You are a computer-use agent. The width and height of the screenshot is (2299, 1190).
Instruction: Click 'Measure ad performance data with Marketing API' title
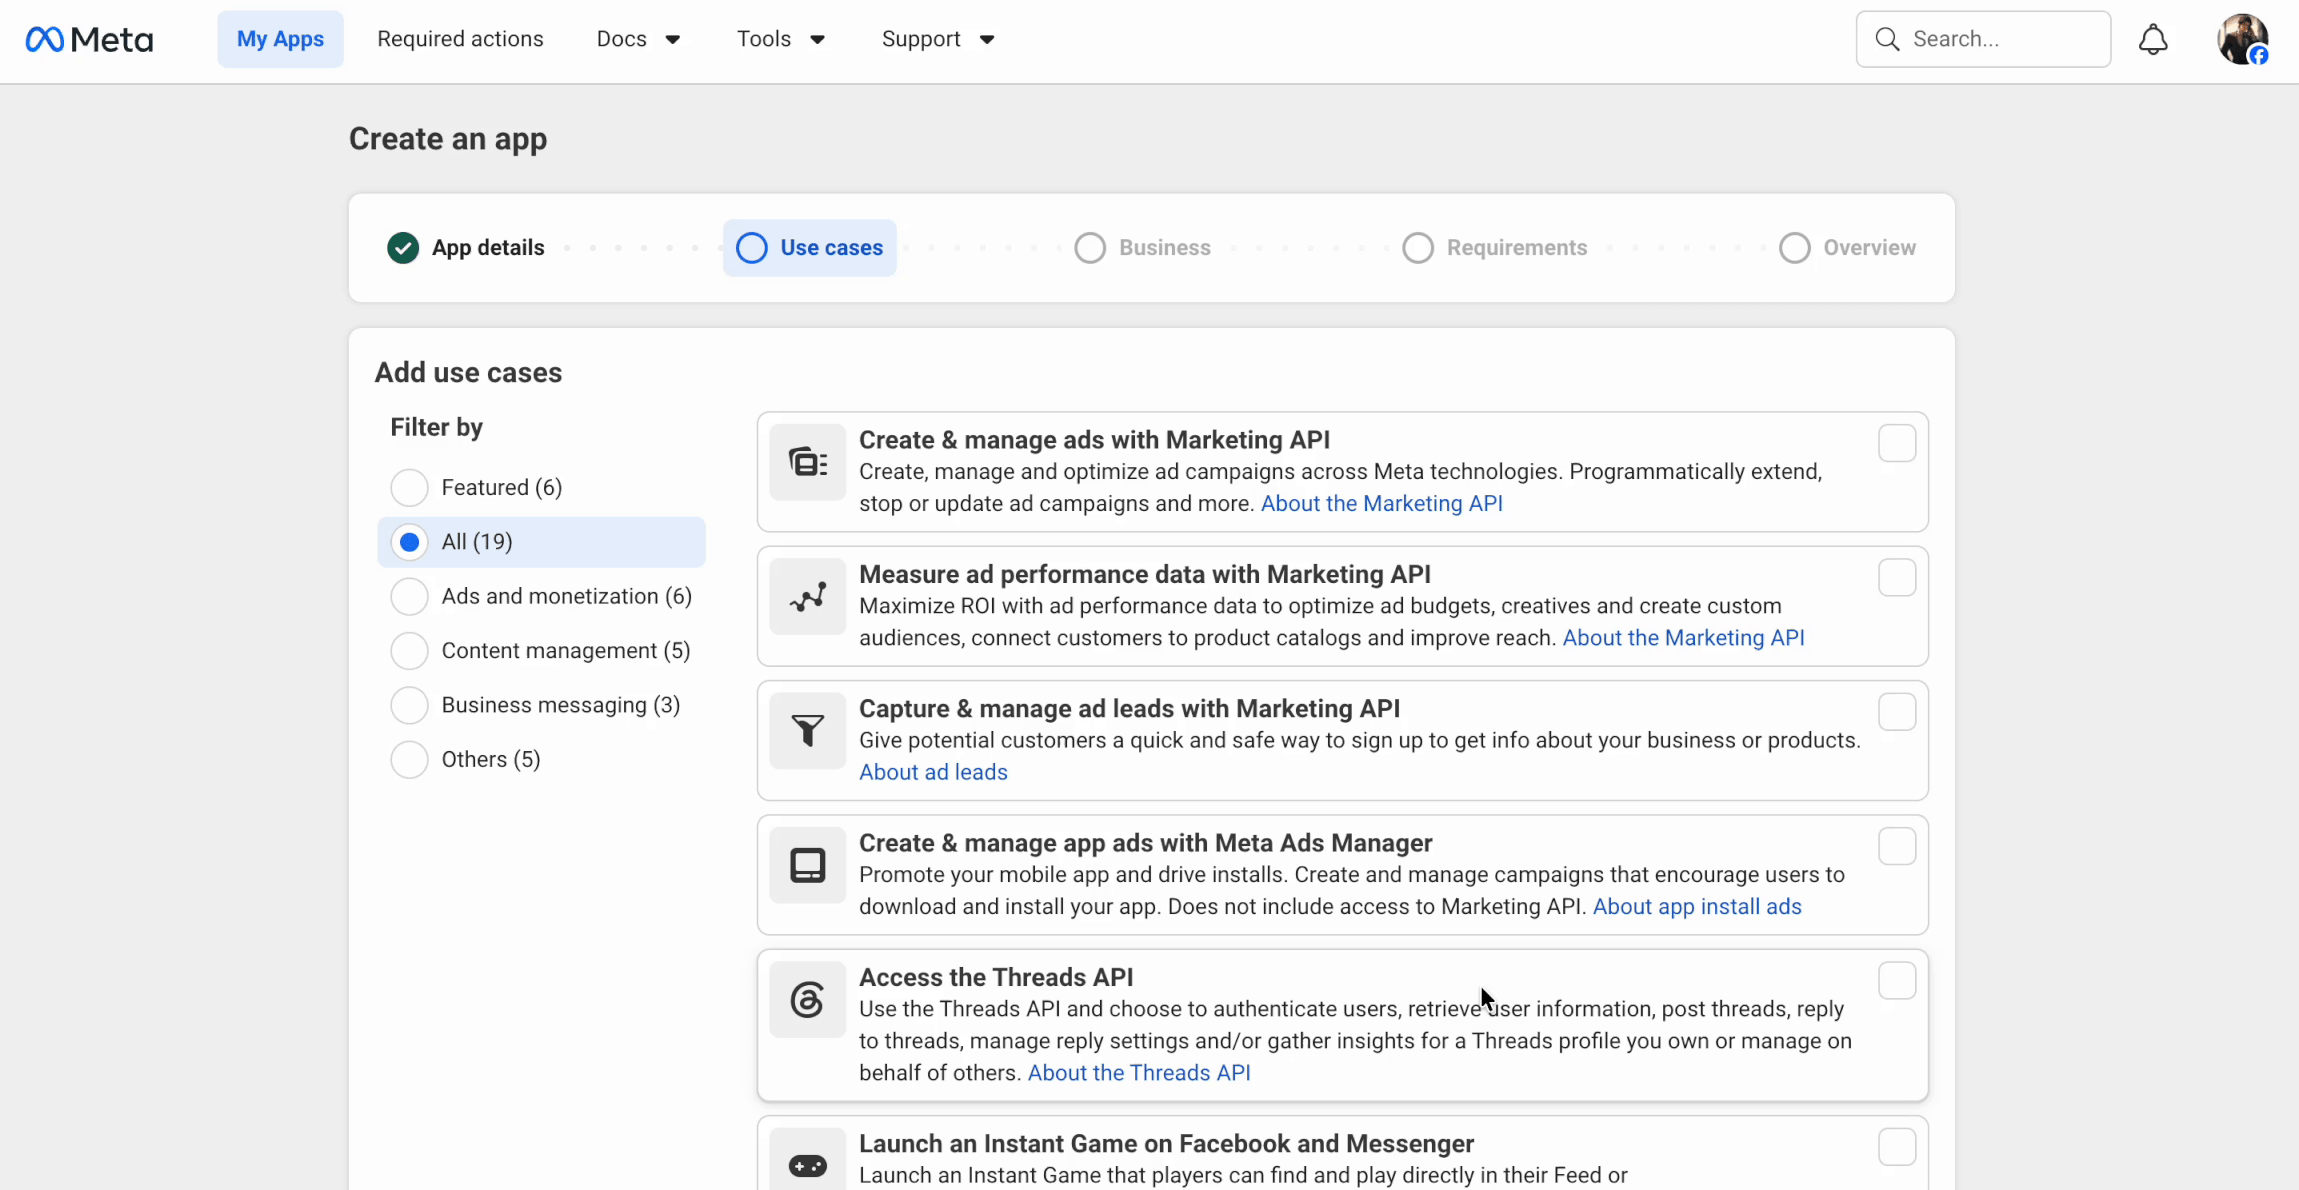click(x=1145, y=575)
